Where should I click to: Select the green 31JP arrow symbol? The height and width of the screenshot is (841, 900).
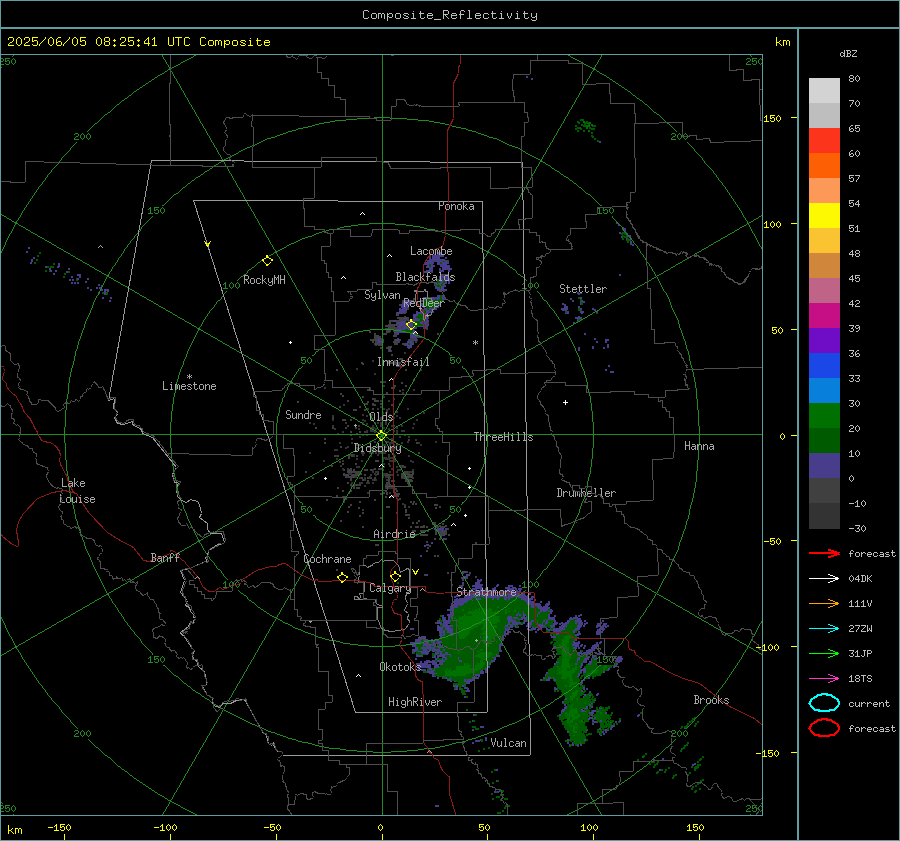[x=824, y=653]
